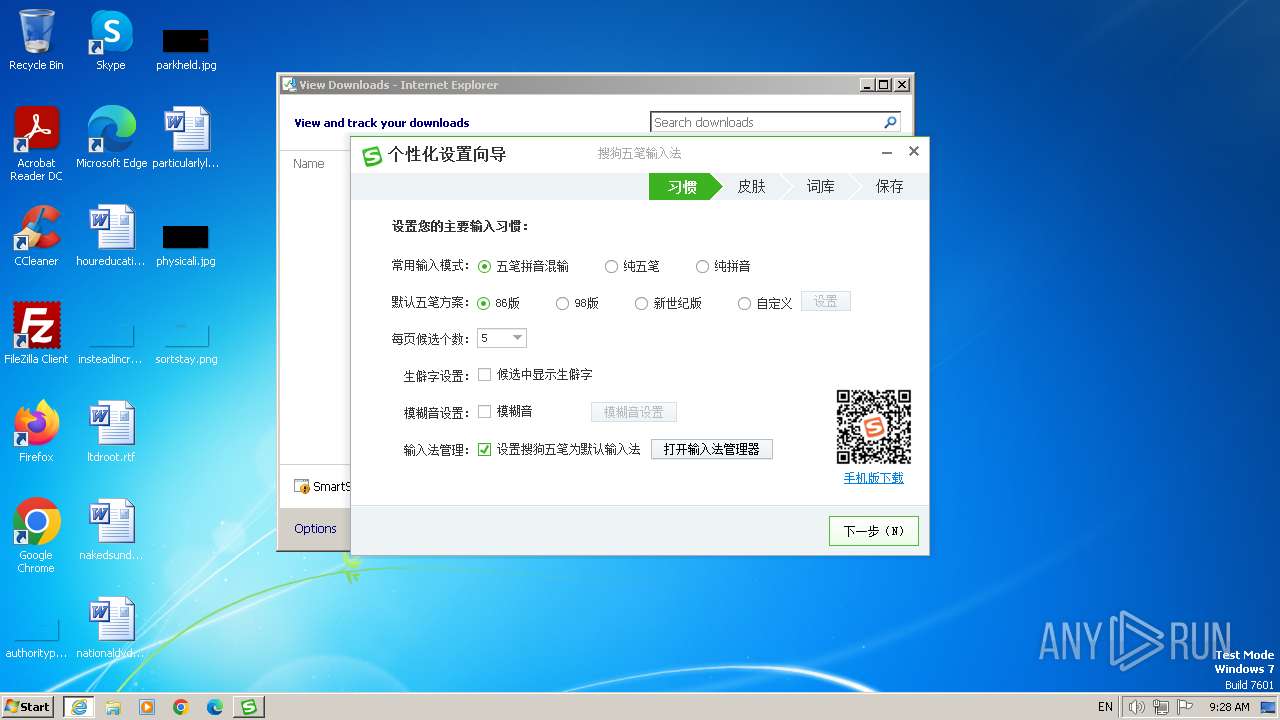Launch Acrobat Reader DC from desktop

click(x=36, y=143)
